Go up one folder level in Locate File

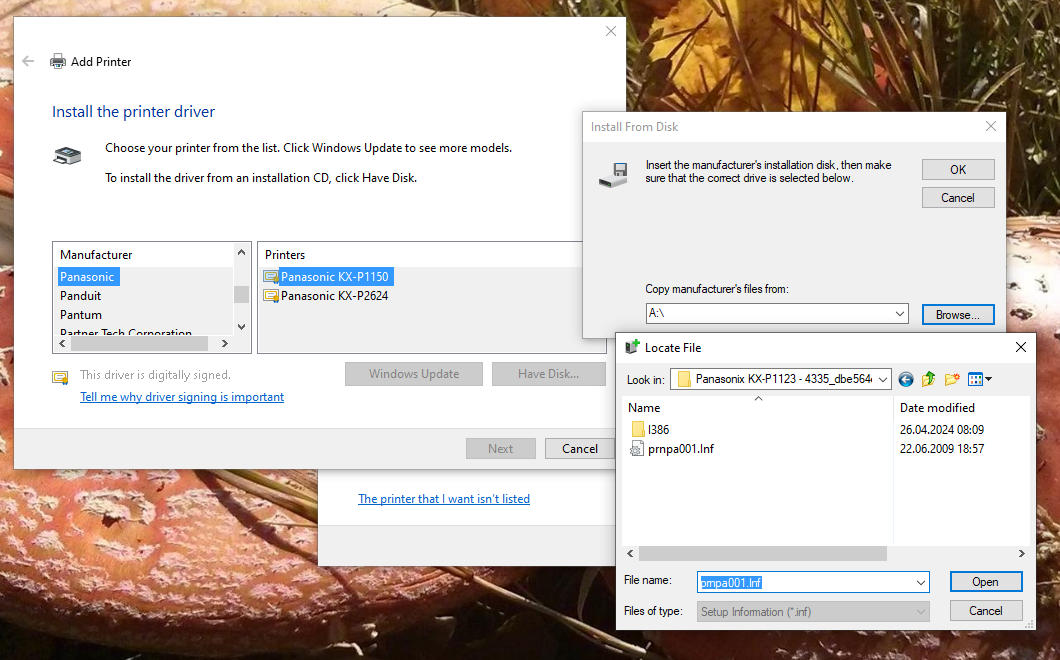[929, 379]
